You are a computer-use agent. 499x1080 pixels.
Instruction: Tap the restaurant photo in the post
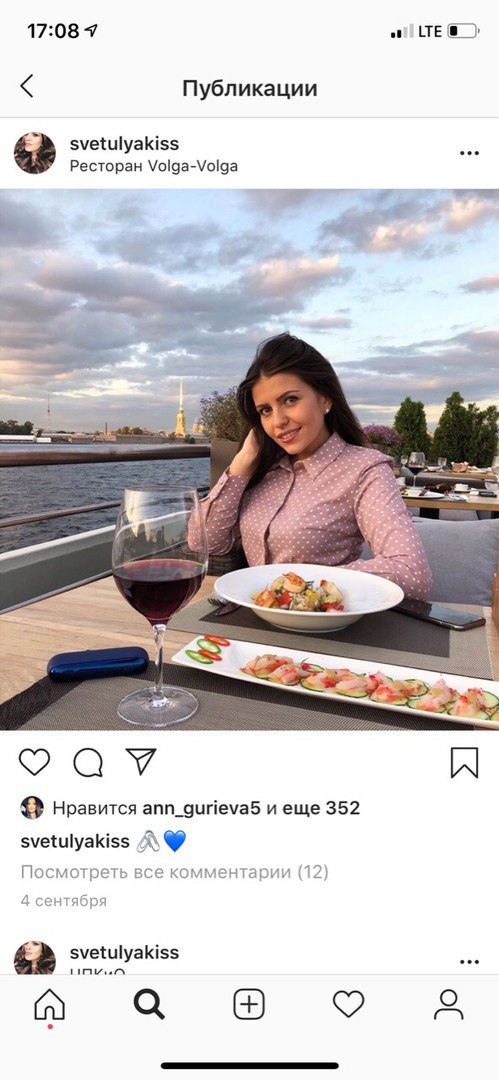pos(250,459)
